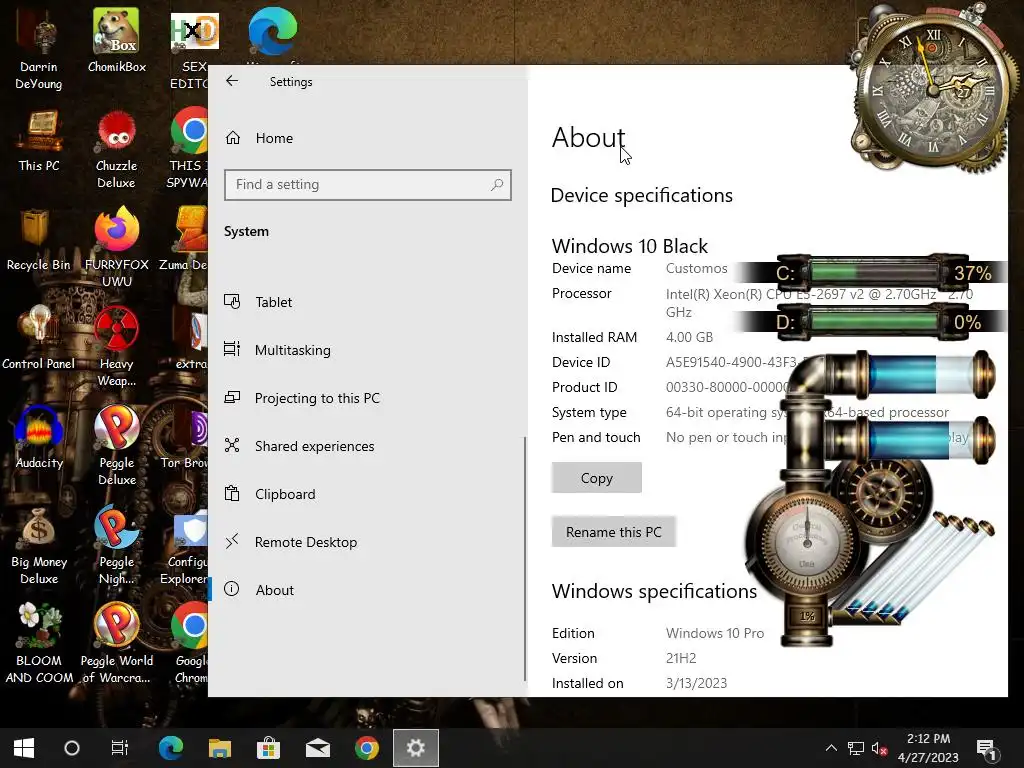The width and height of the screenshot is (1024, 768).
Task: Select FURRYFOX UWU Firefox icon
Action: pyautogui.click(x=116, y=248)
